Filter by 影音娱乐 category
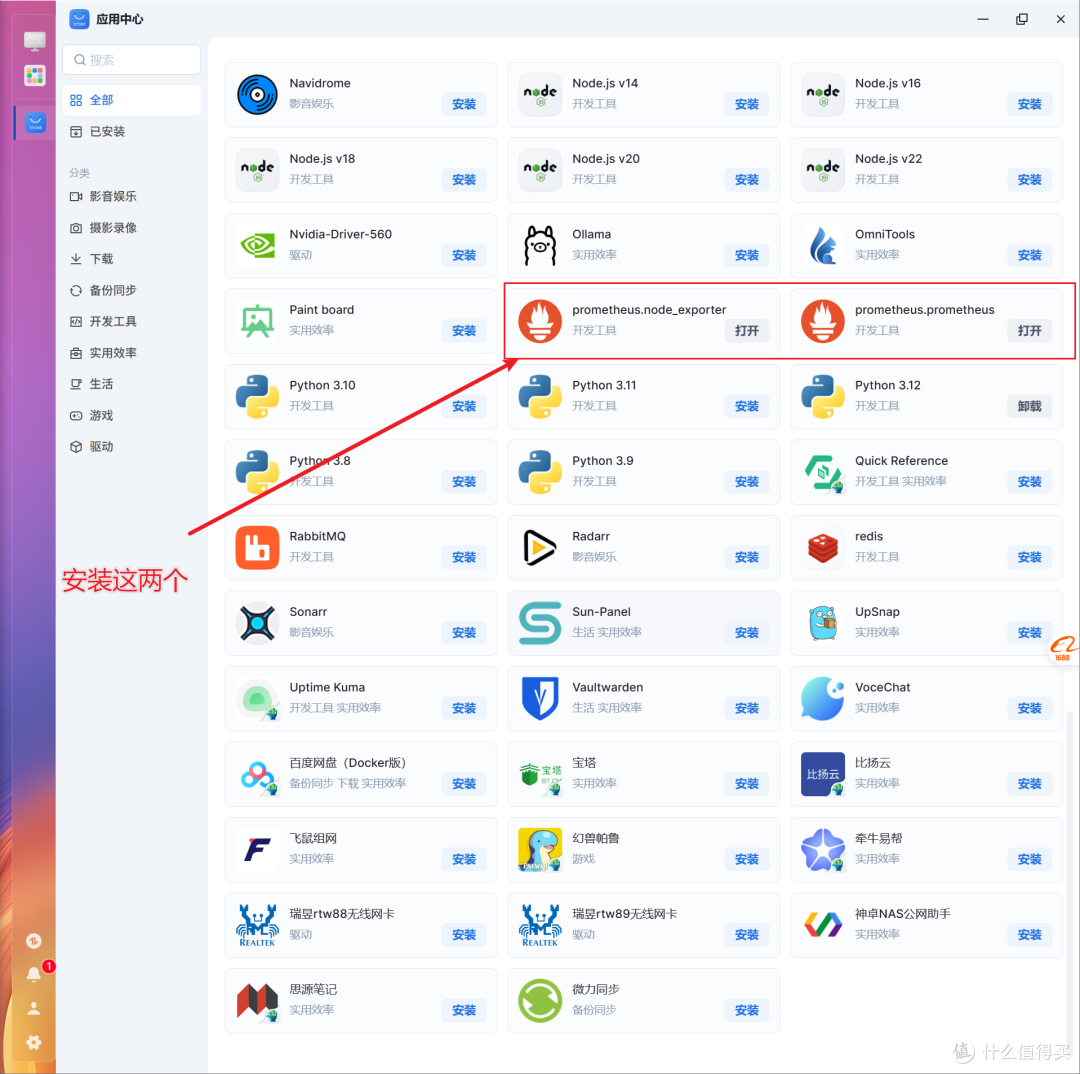Image resolution: width=1080 pixels, height=1074 pixels. pyautogui.click(x=132, y=196)
